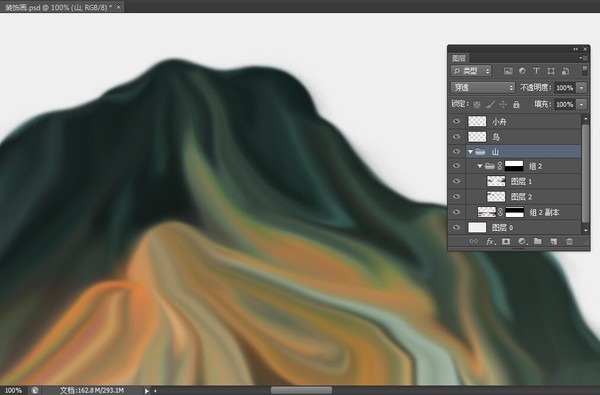Open the 填充 fill slider arrow
The height and width of the screenshot is (395, 600).
tap(581, 104)
